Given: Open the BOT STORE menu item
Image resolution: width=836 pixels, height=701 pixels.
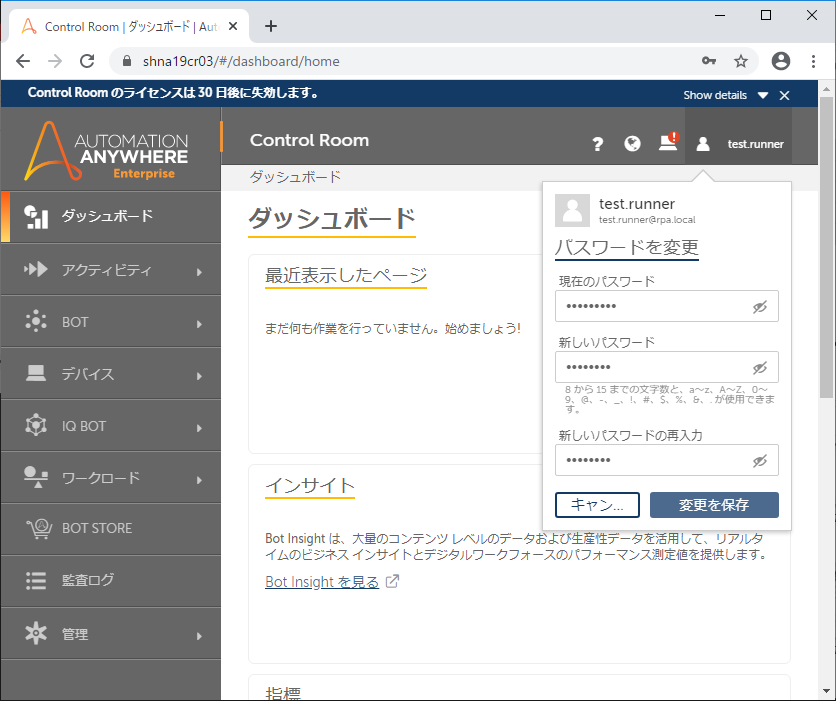Looking at the screenshot, I should pyautogui.click(x=111, y=529).
